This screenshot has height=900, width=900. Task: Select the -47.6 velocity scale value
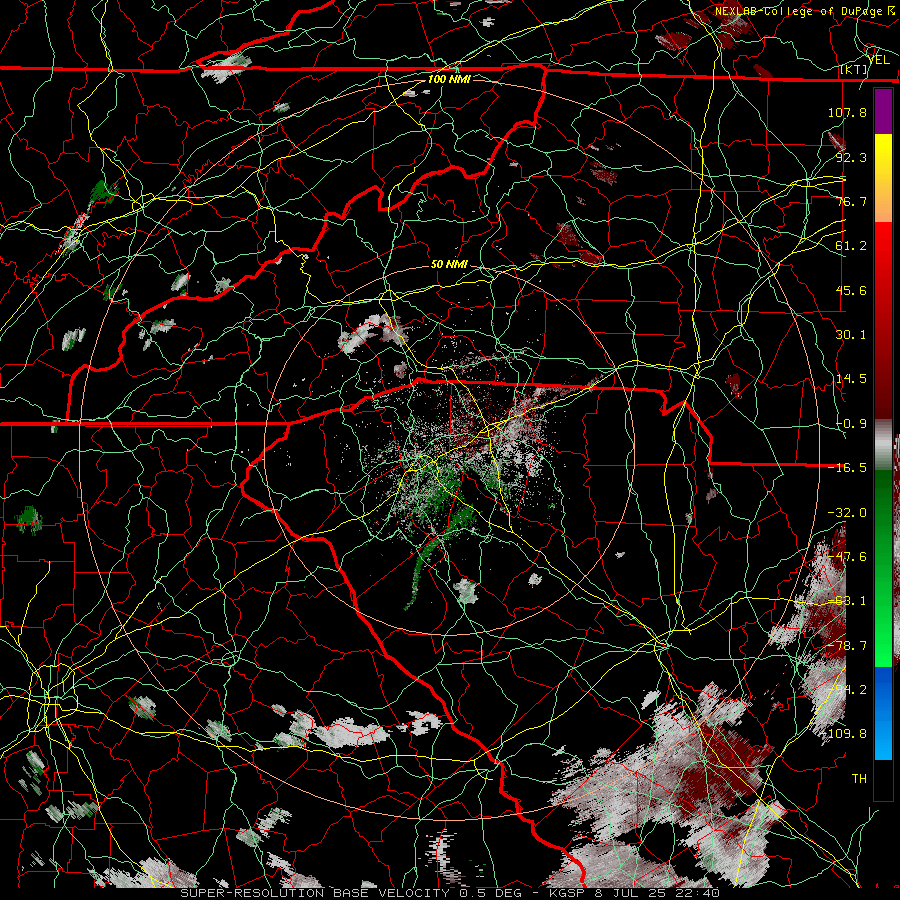(x=847, y=557)
